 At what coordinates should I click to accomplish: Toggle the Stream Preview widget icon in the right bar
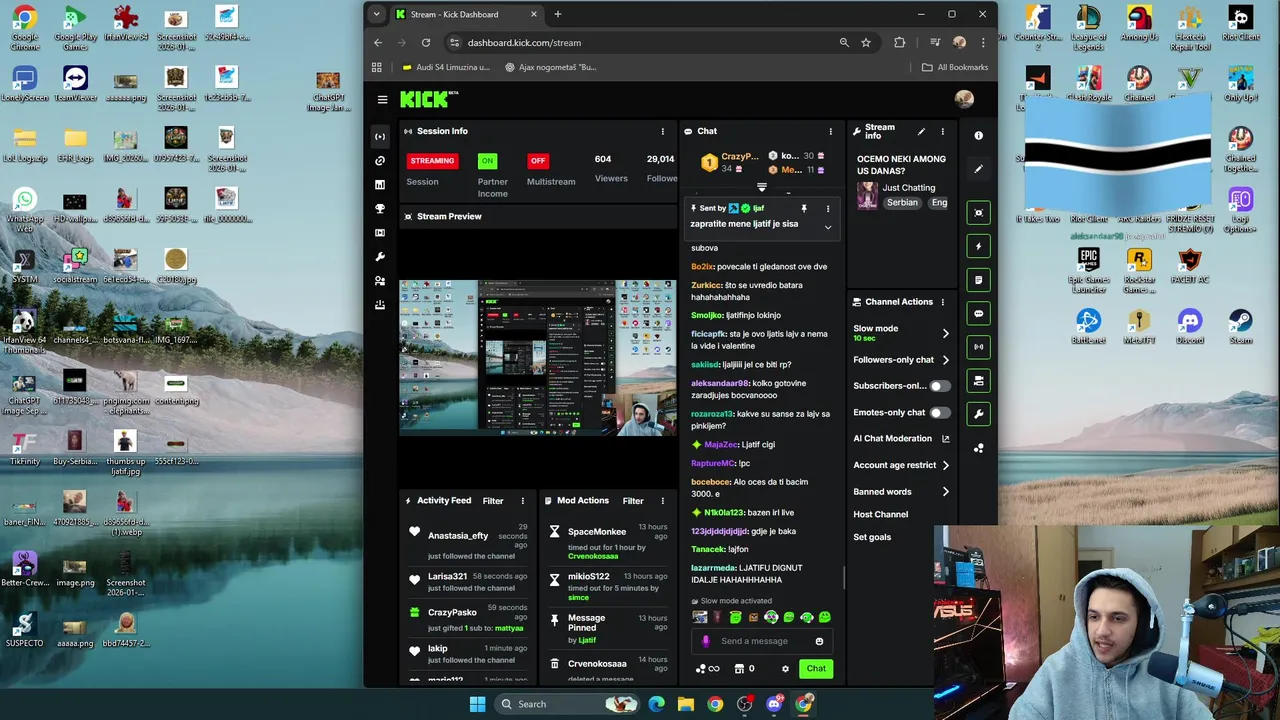coord(978,212)
